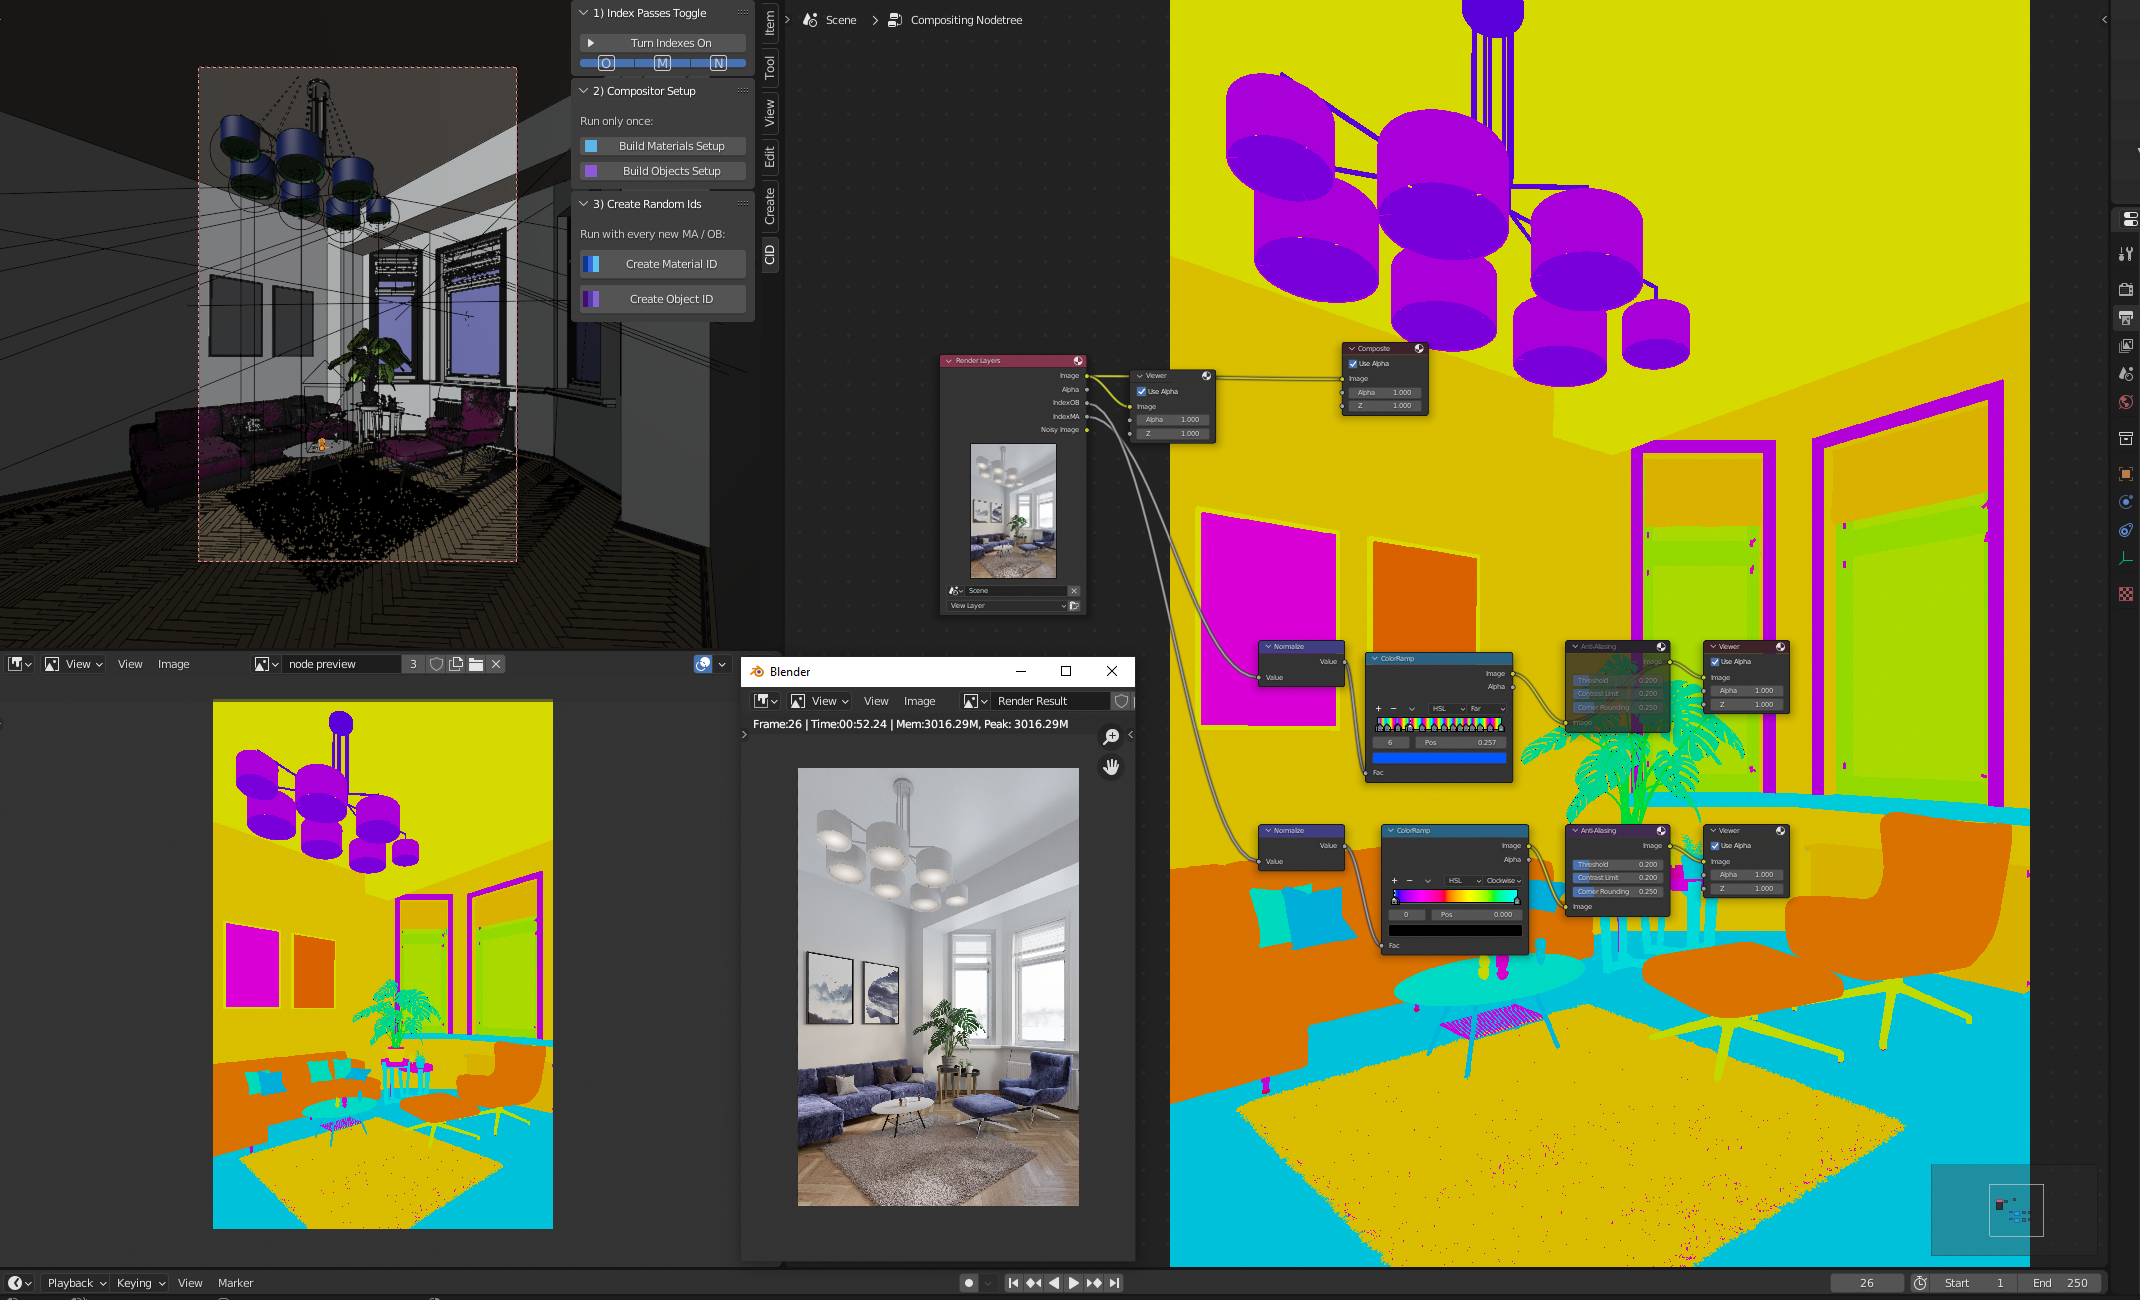Toggle auto keying record button
Viewport: 2140px width, 1300px height.
point(968,1283)
